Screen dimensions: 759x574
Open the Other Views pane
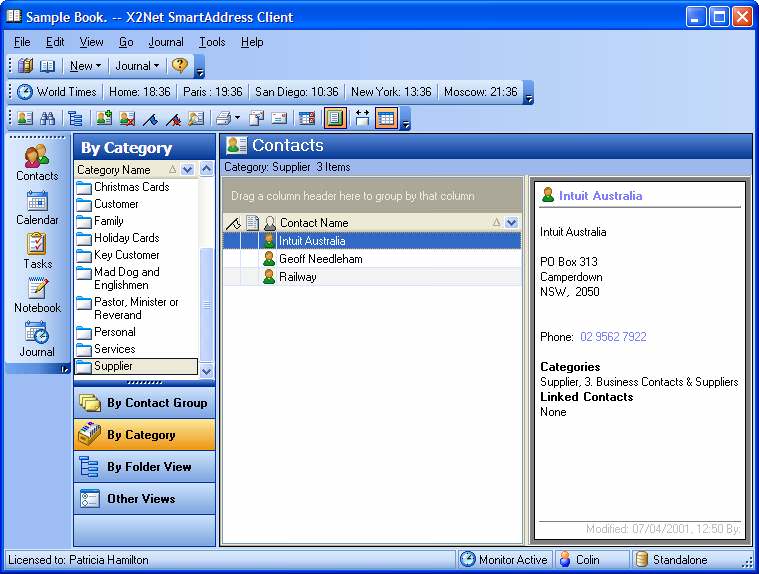pos(144,498)
